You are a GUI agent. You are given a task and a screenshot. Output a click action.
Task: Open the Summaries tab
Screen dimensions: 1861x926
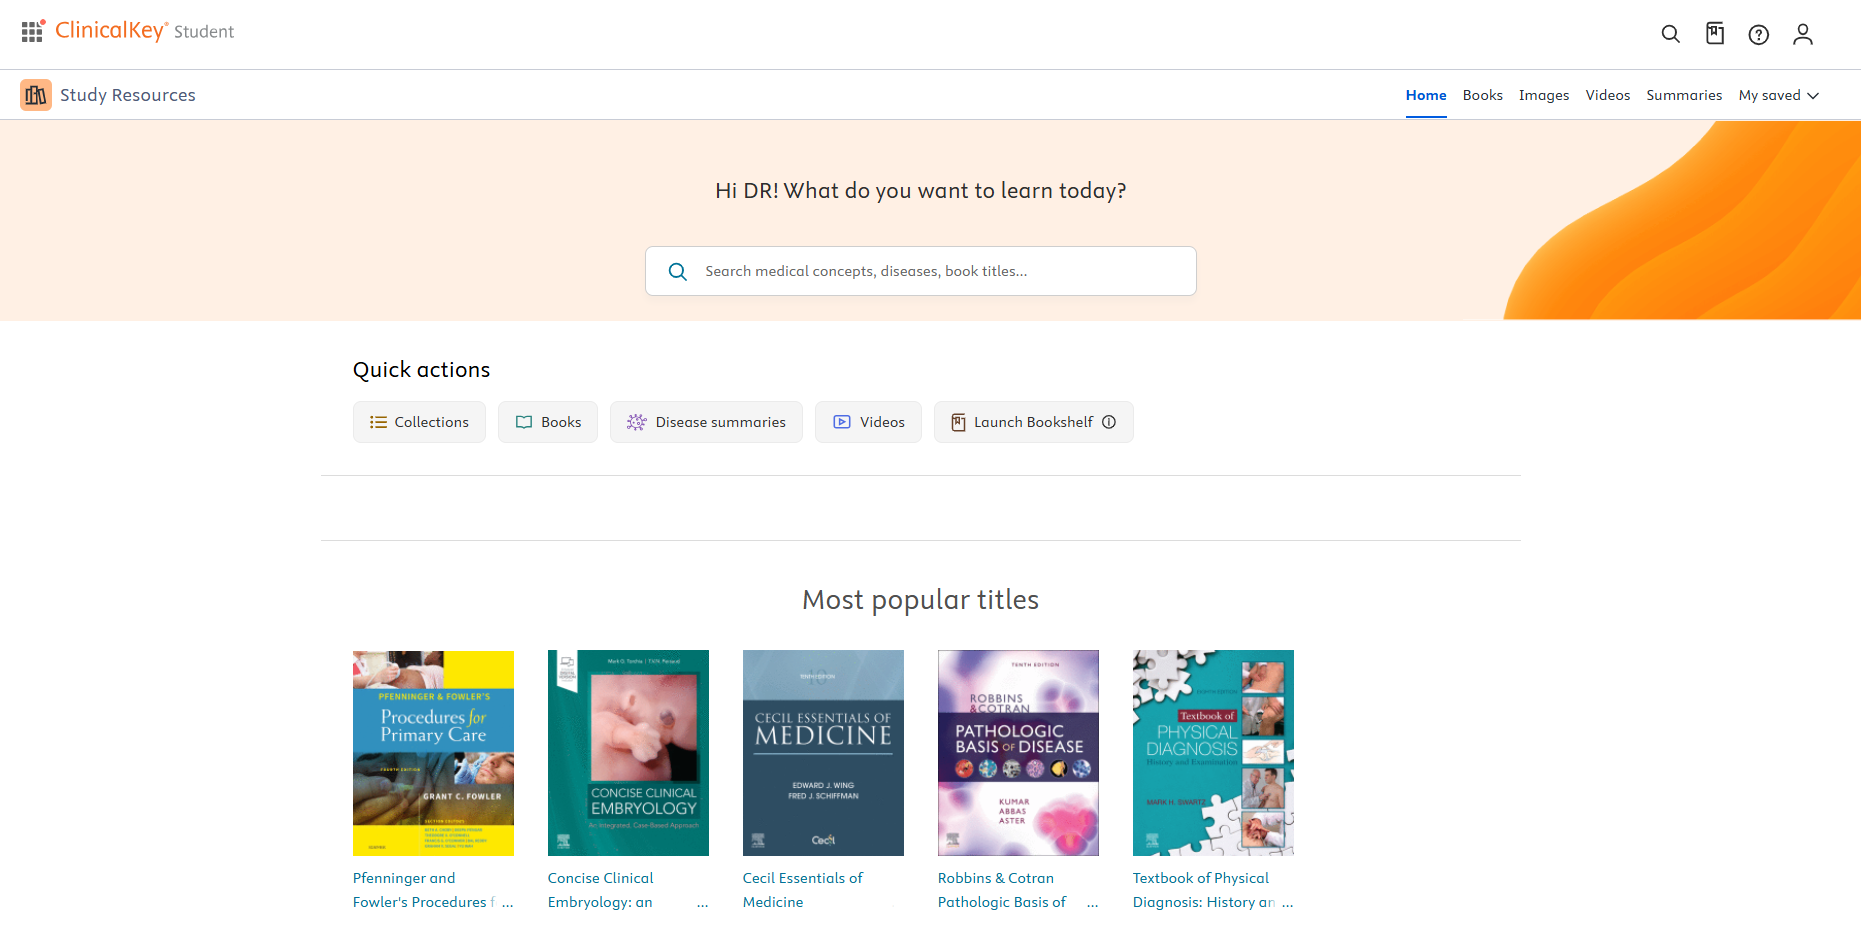(1684, 95)
